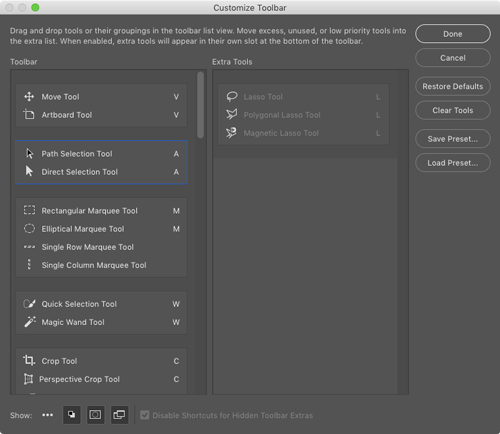
Task: Select Magnetic Lasso Tool label
Action: pyautogui.click(x=281, y=133)
